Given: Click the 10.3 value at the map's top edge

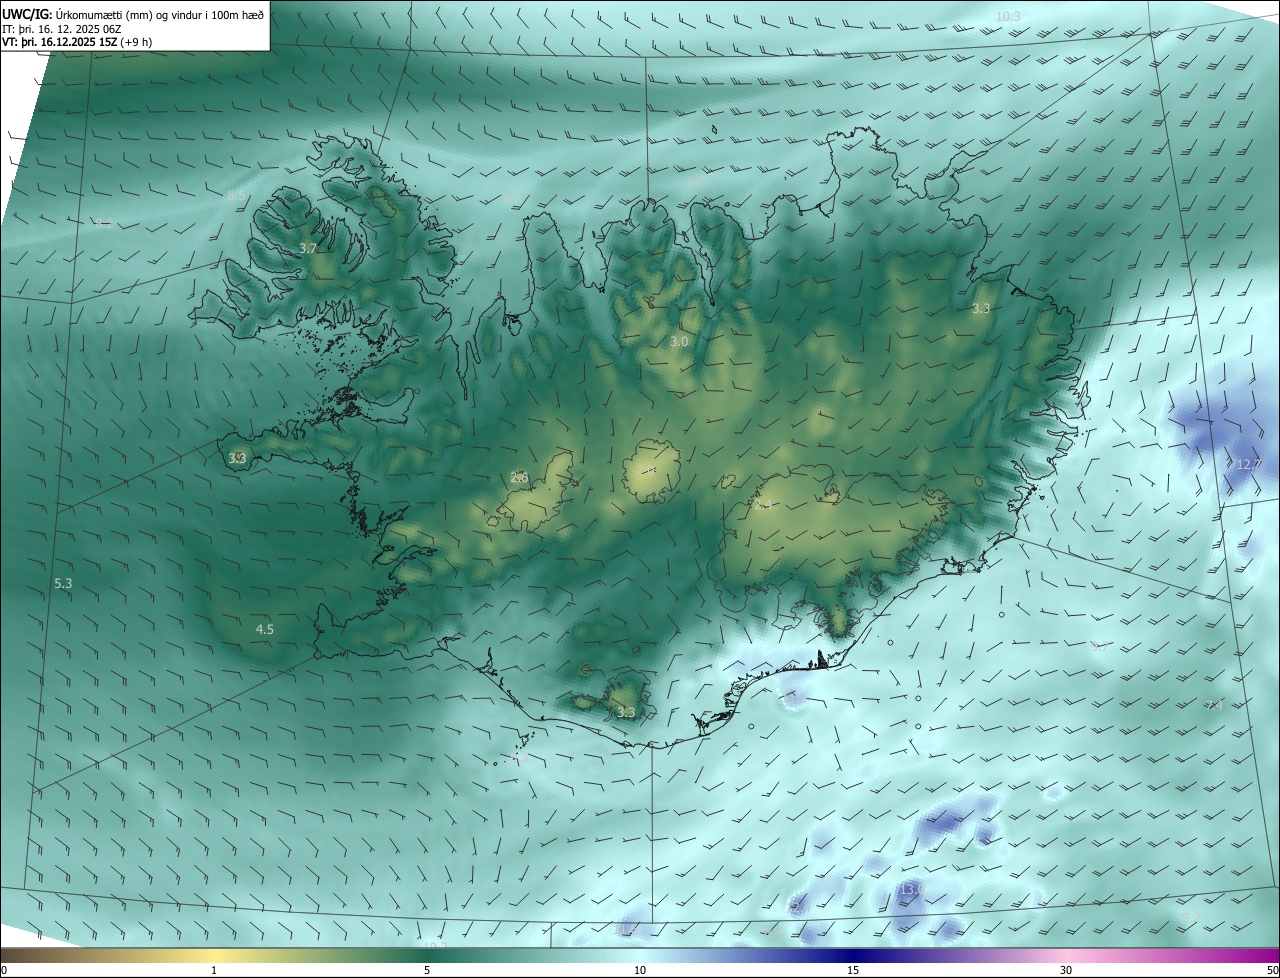Looking at the screenshot, I should coord(1009,17).
